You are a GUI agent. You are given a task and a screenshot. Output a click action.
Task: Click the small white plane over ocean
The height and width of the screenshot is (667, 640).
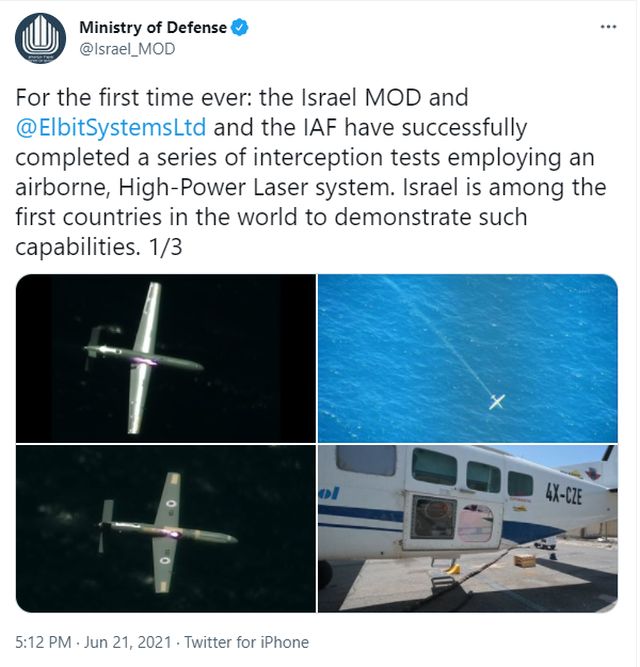[496, 402]
